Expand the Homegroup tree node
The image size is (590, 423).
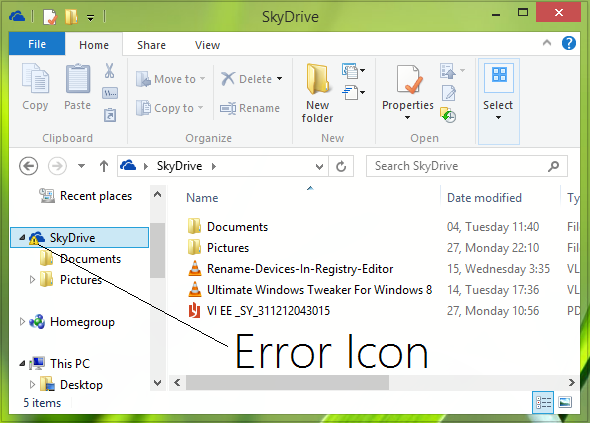point(22,322)
